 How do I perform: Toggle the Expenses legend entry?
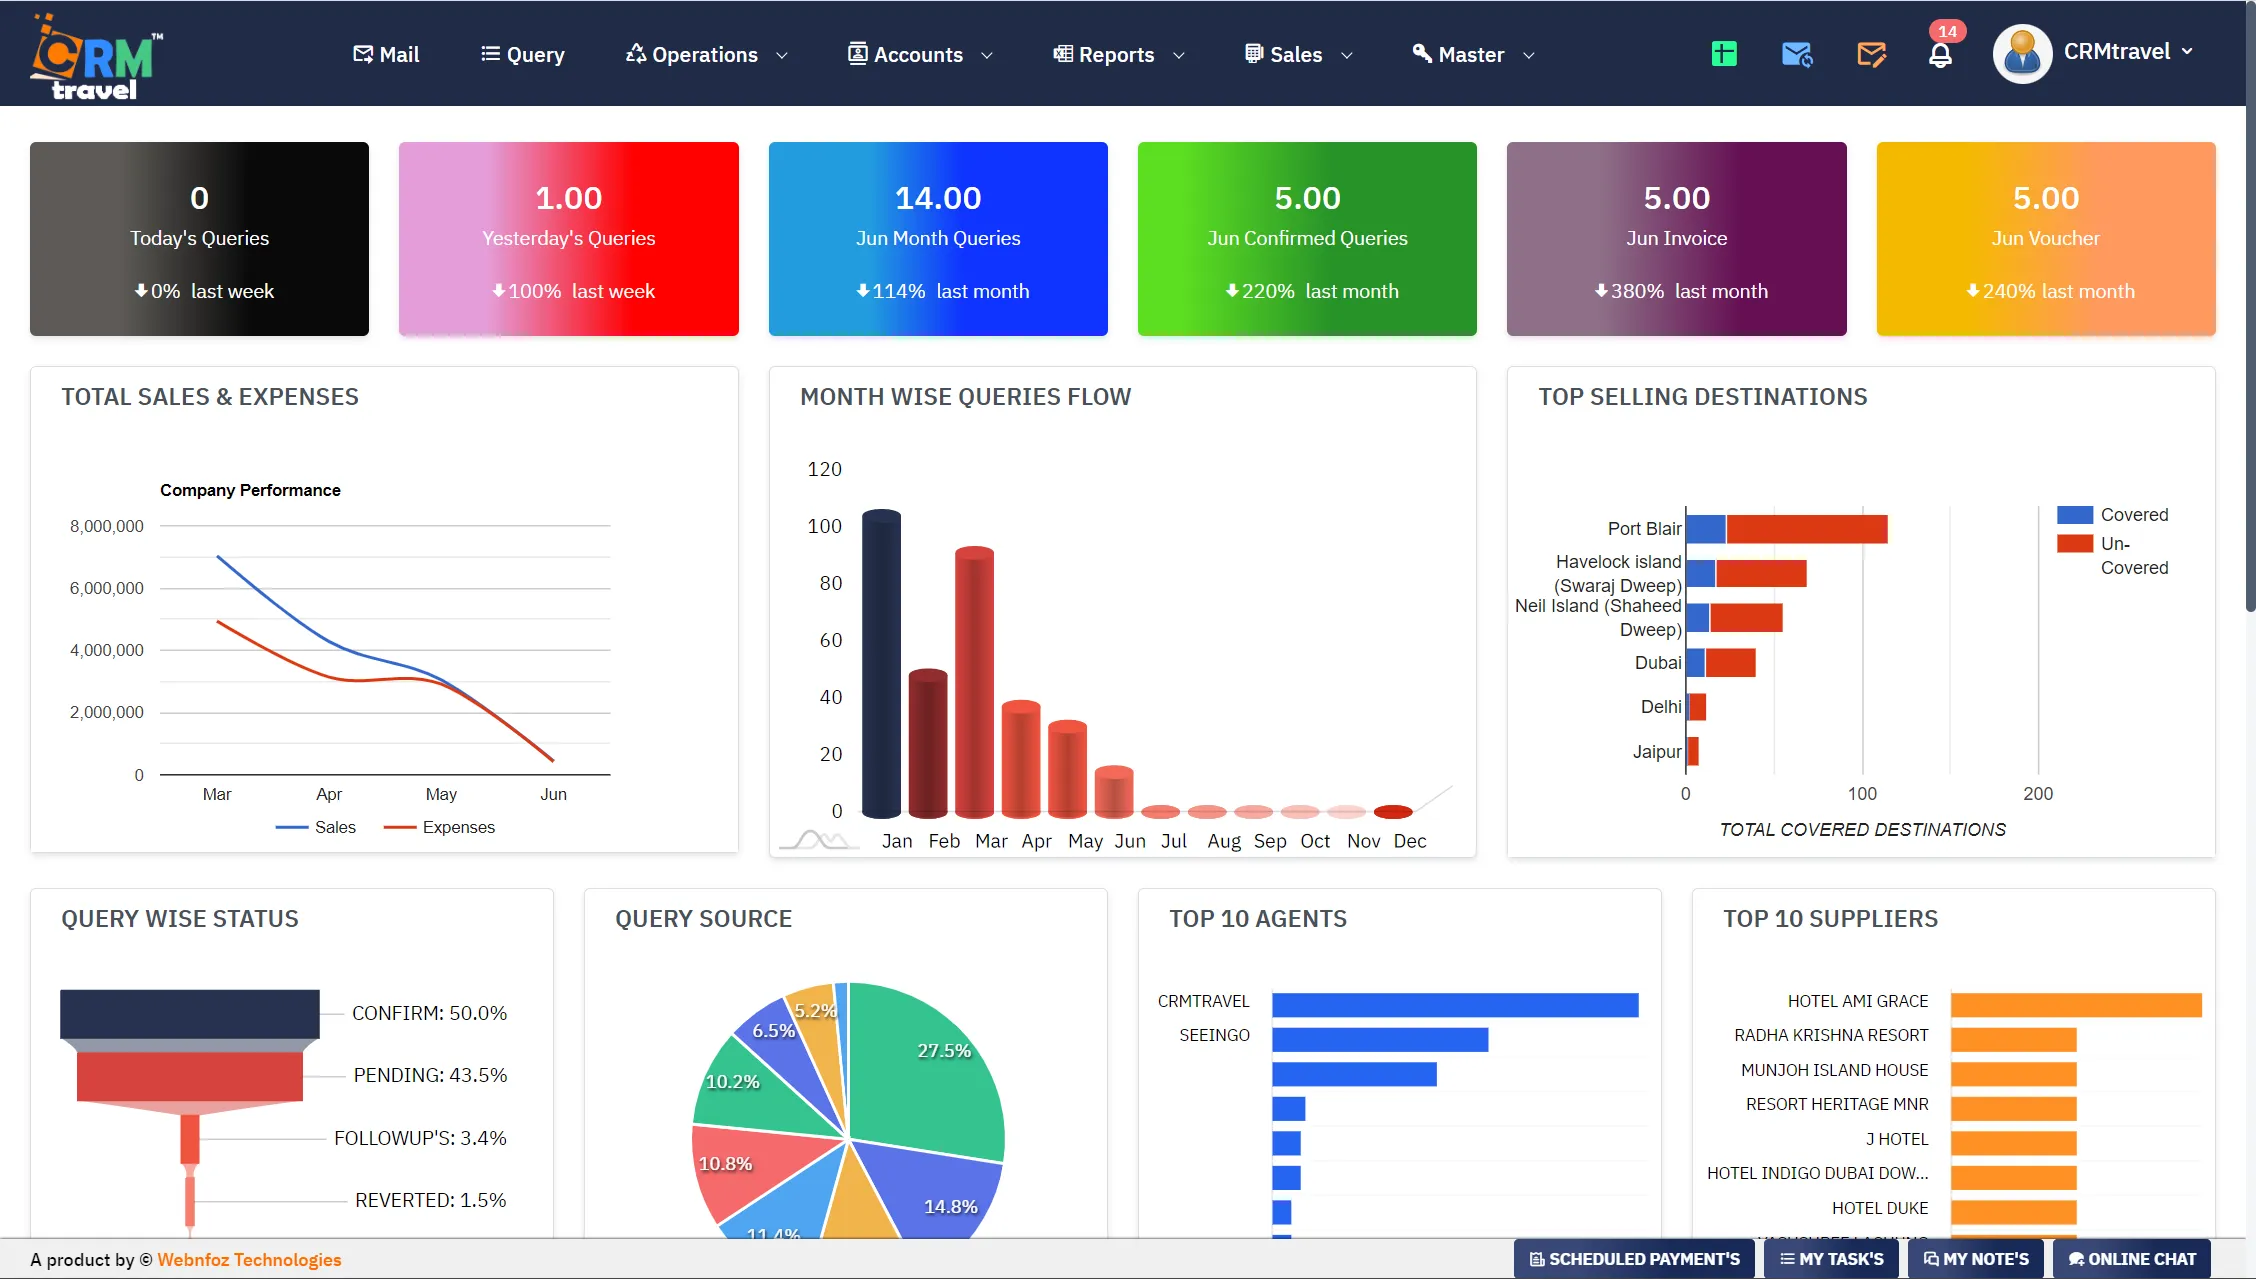(440, 827)
